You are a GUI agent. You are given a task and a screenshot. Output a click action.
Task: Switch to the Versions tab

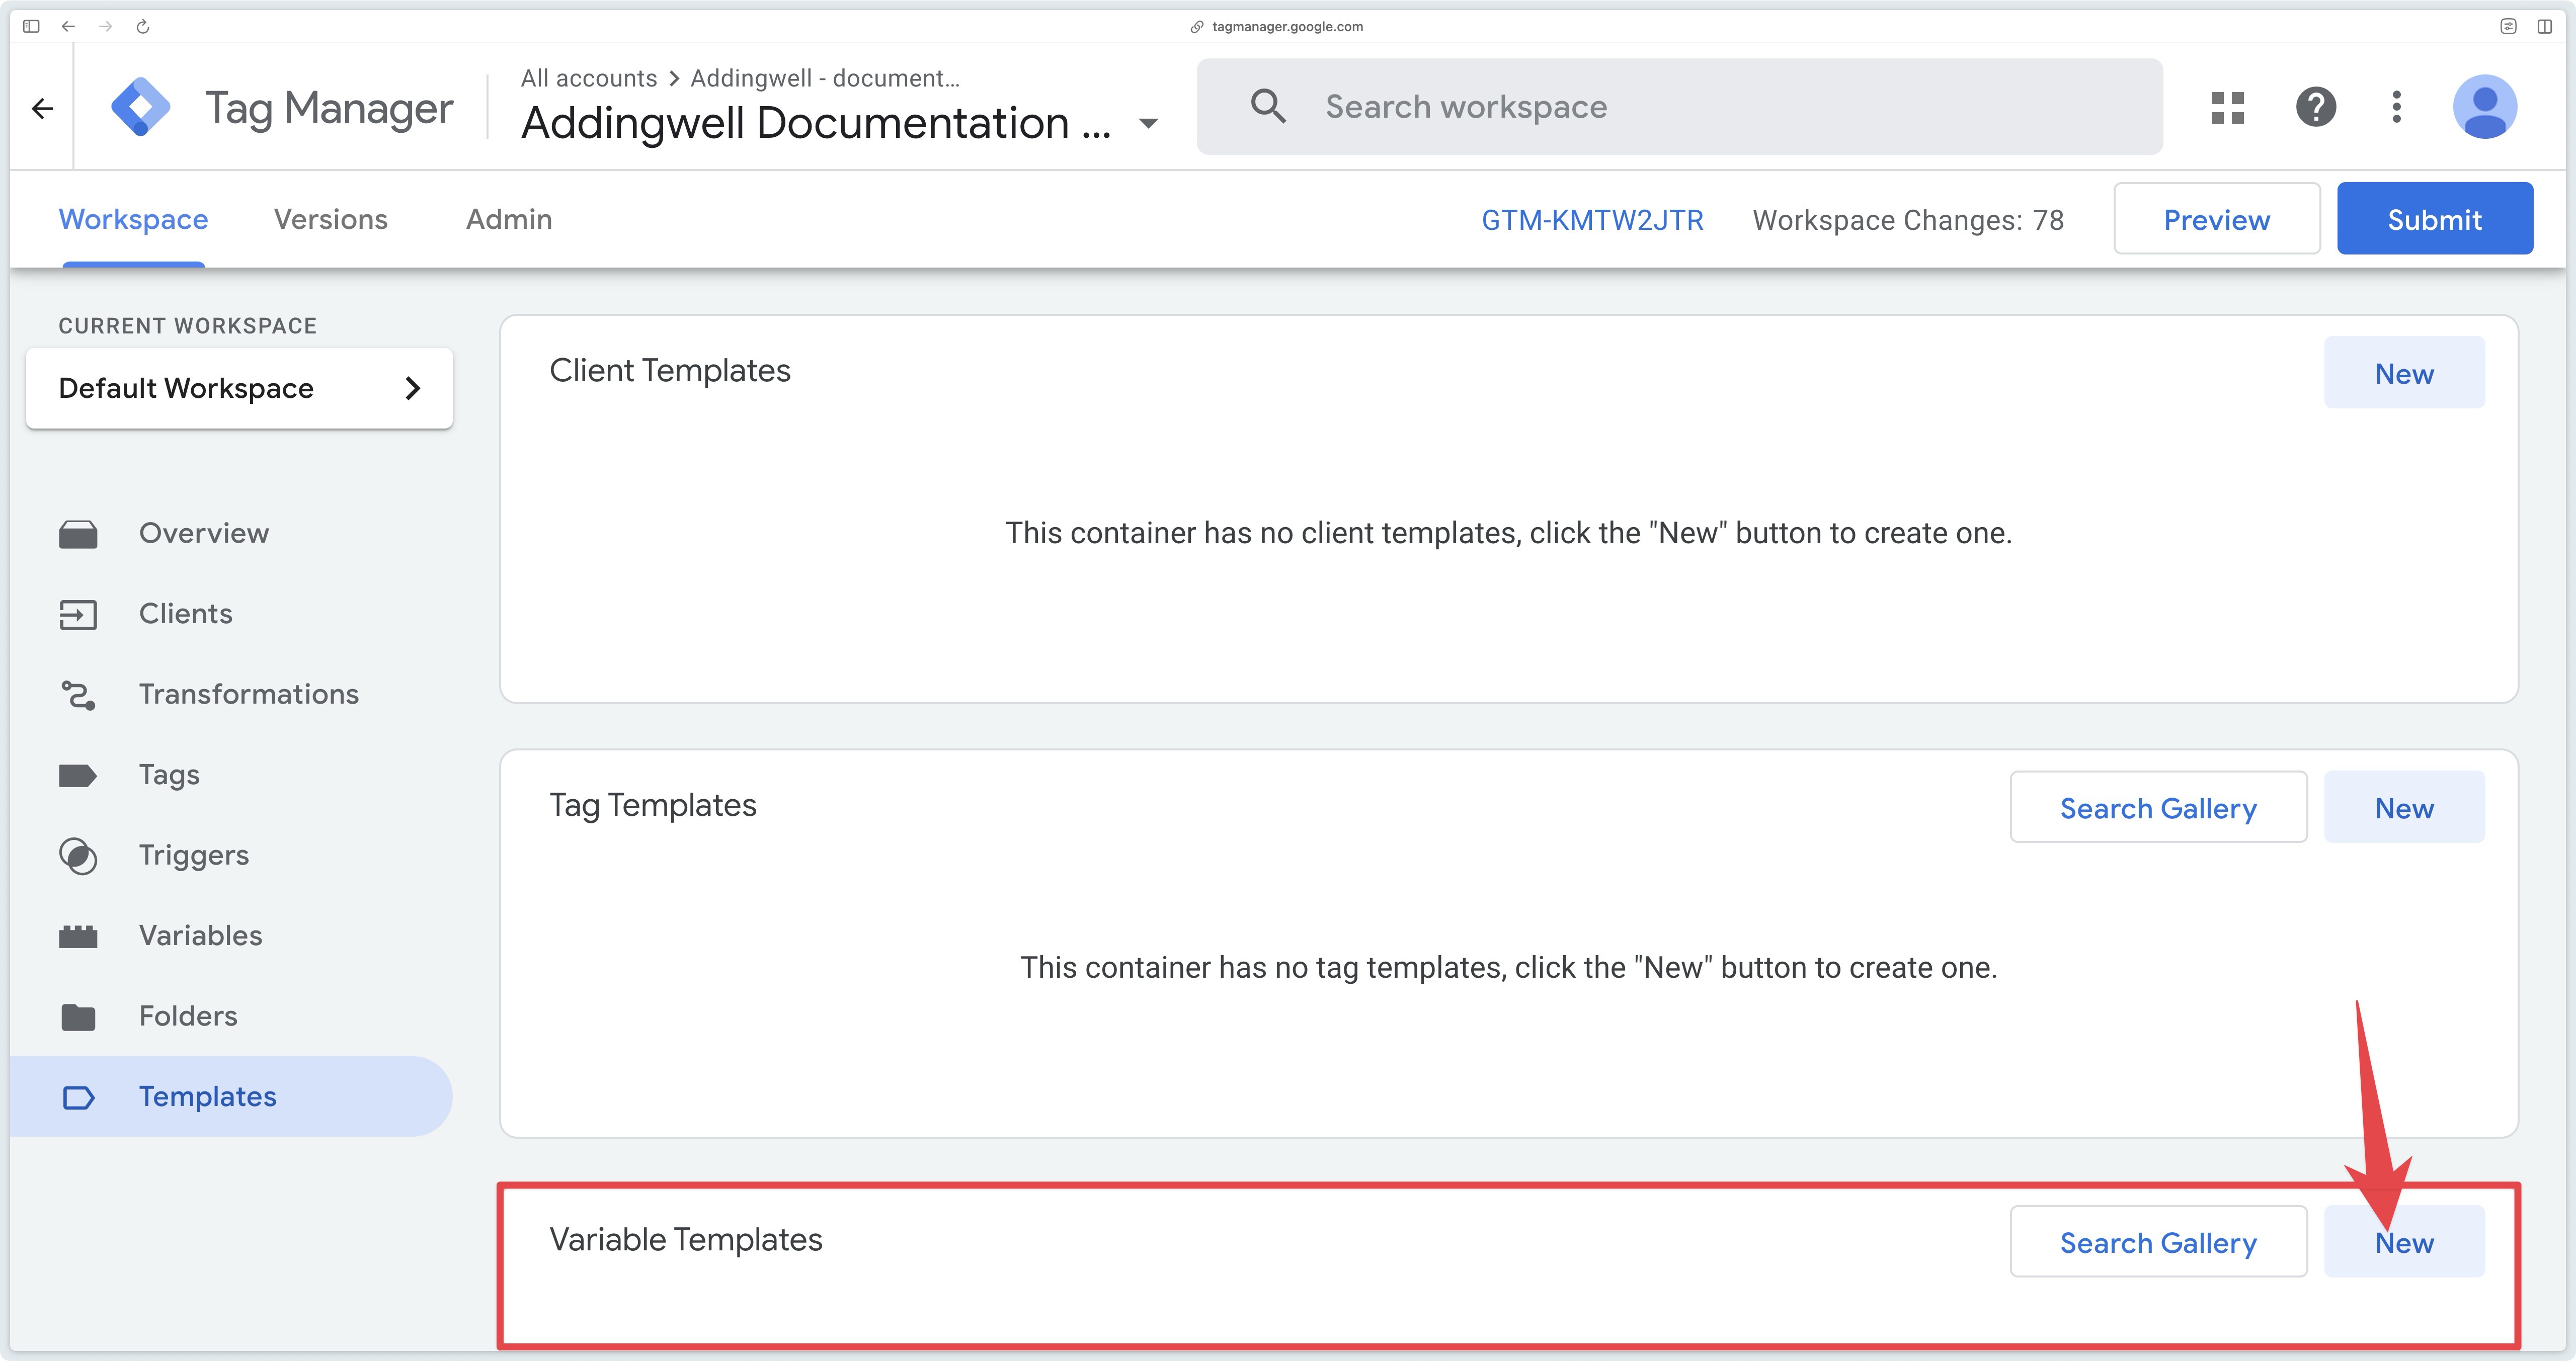331,219
